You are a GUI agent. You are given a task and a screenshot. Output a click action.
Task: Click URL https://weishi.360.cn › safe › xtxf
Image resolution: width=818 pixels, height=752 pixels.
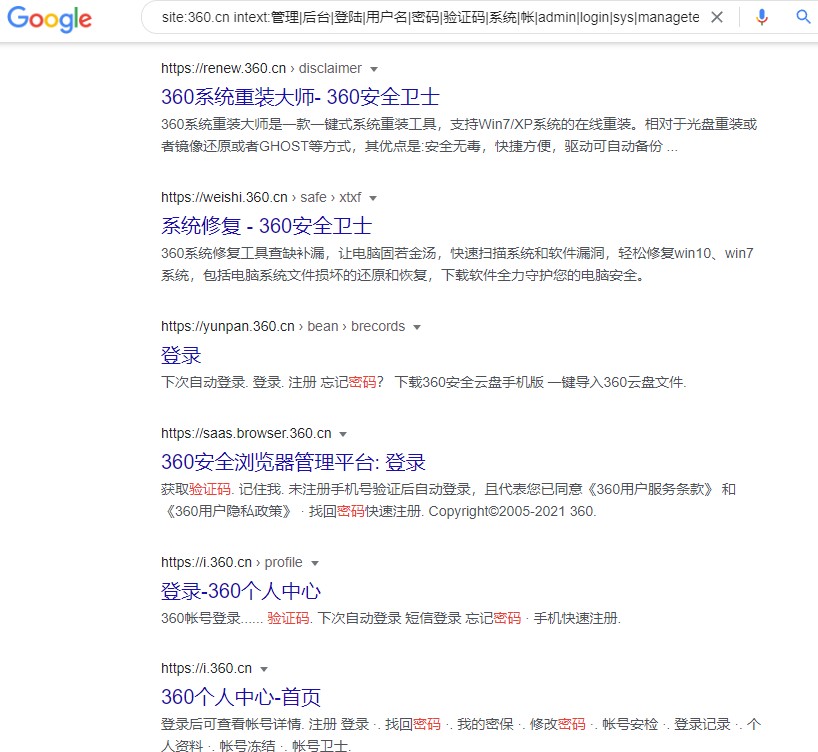click(x=261, y=197)
